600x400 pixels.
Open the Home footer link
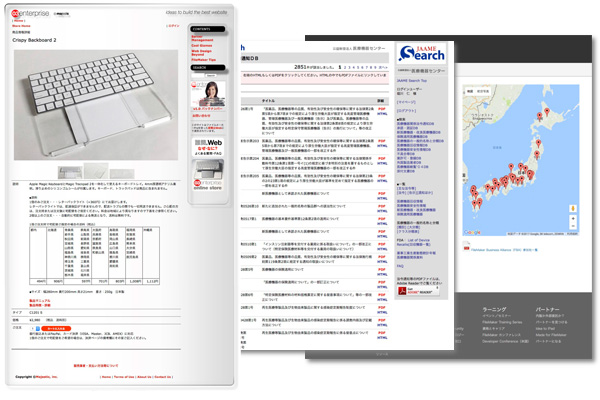tap(106, 377)
